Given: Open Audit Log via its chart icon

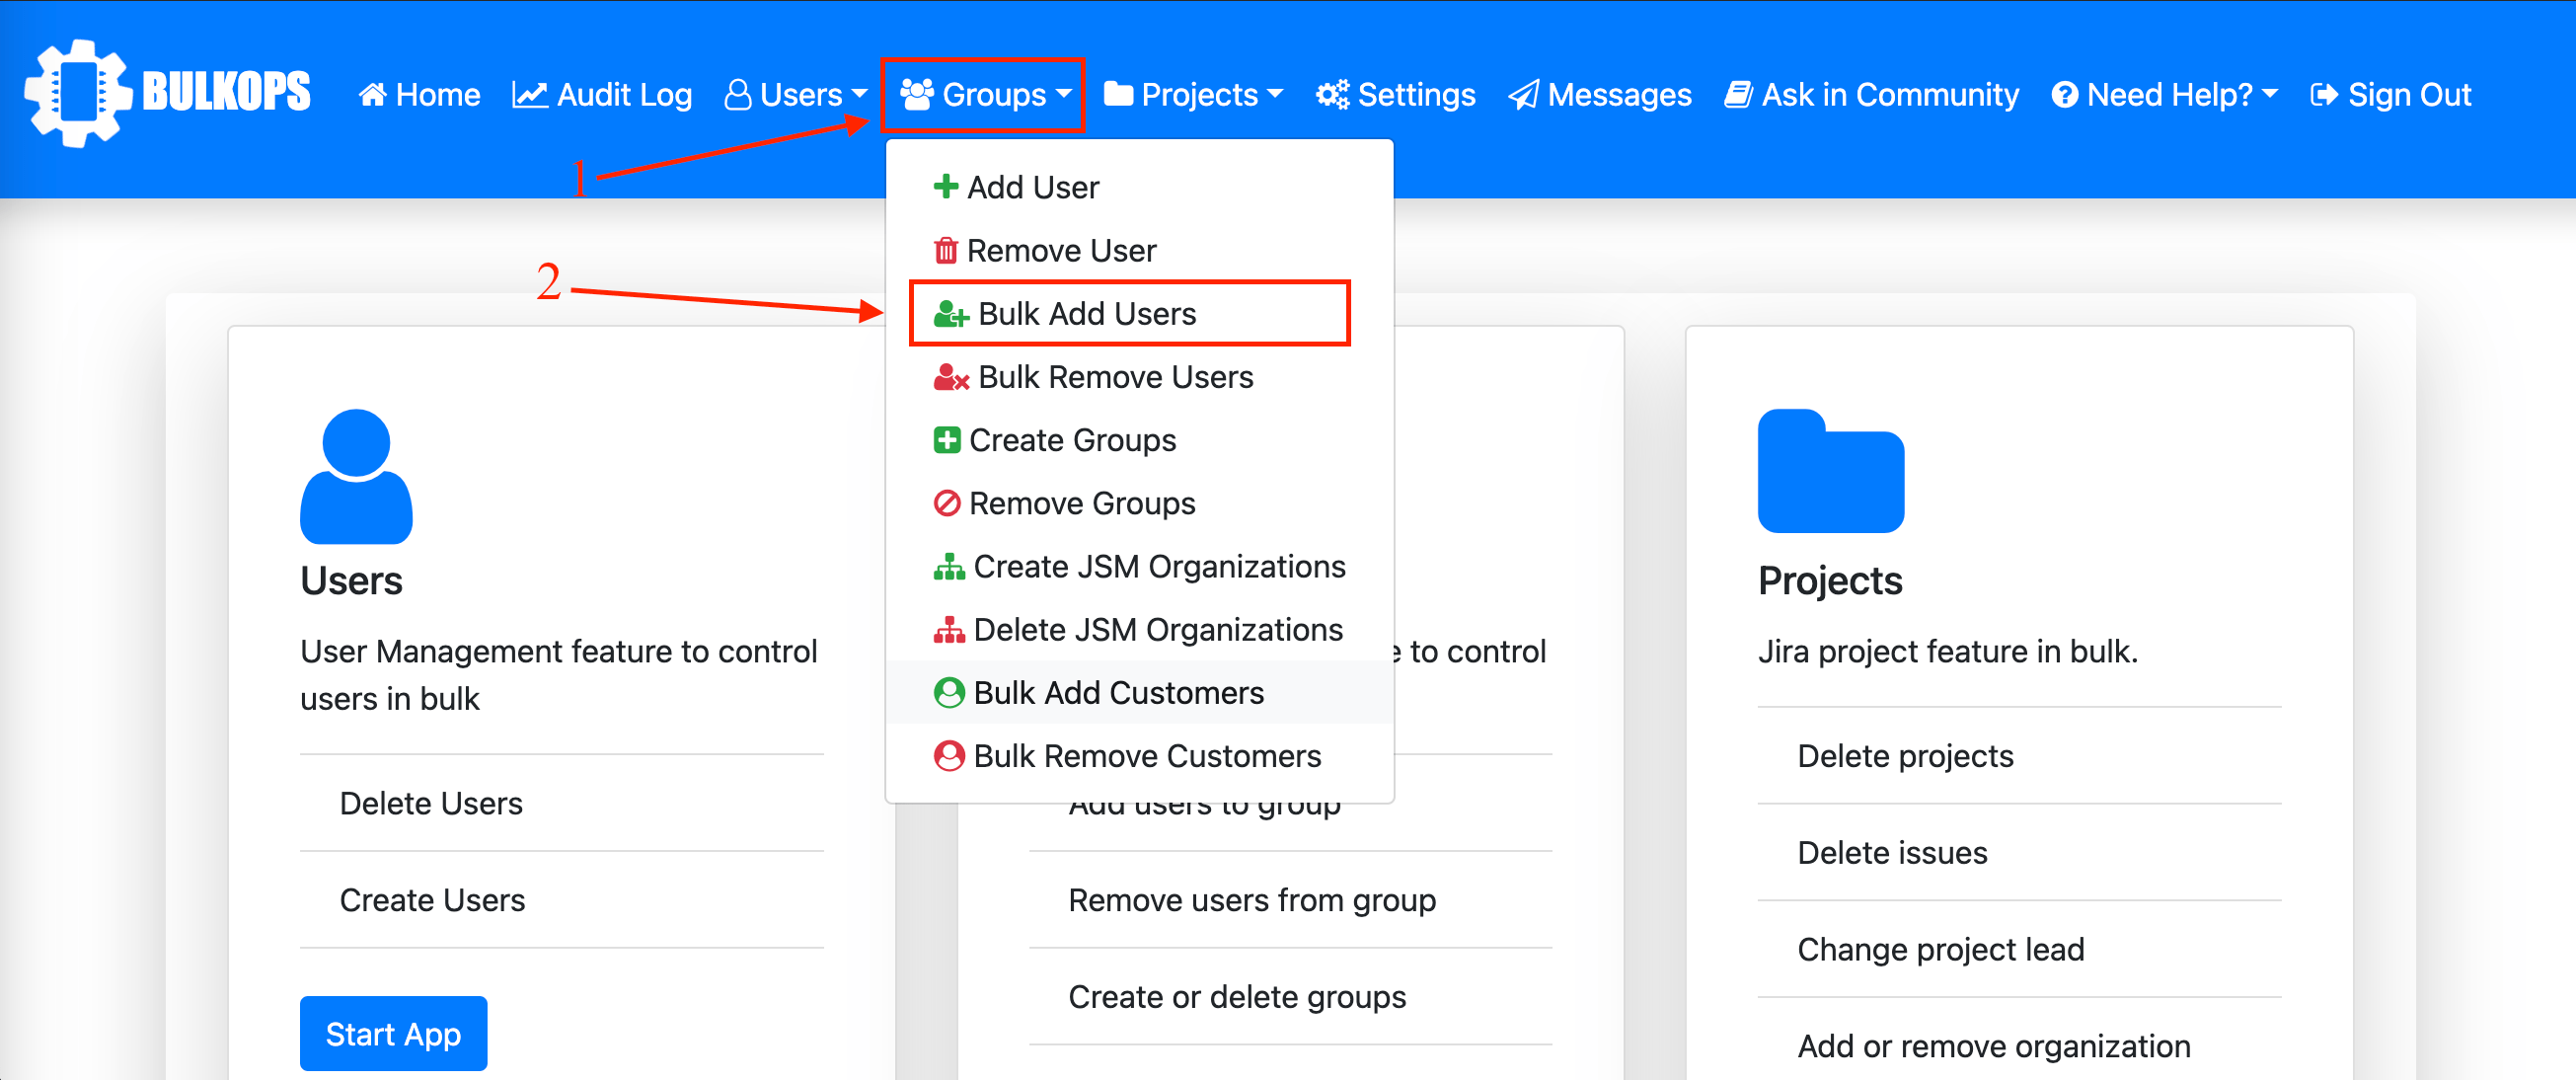Looking at the screenshot, I should pos(530,93).
